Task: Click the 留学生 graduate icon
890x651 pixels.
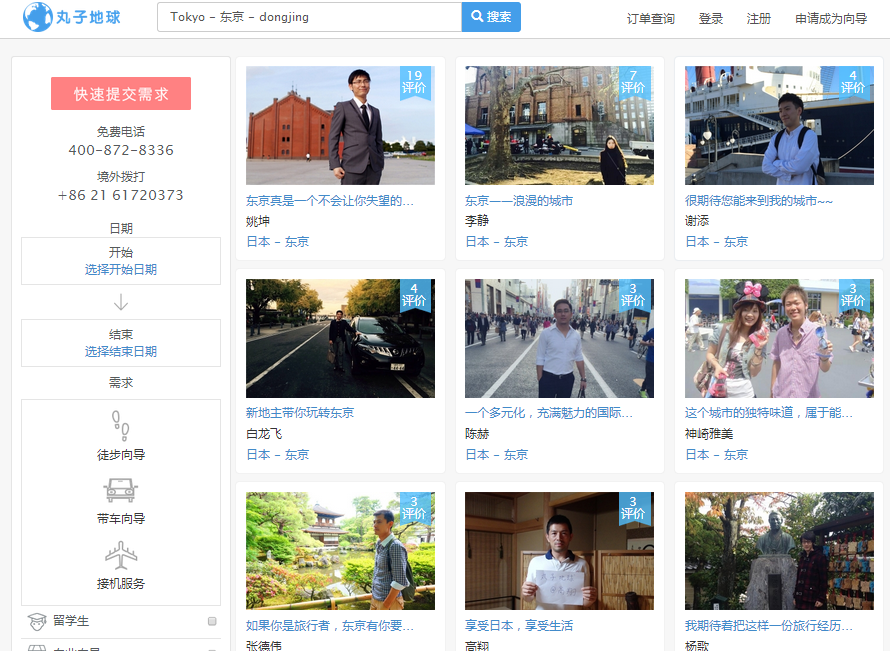Action: click(x=37, y=621)
